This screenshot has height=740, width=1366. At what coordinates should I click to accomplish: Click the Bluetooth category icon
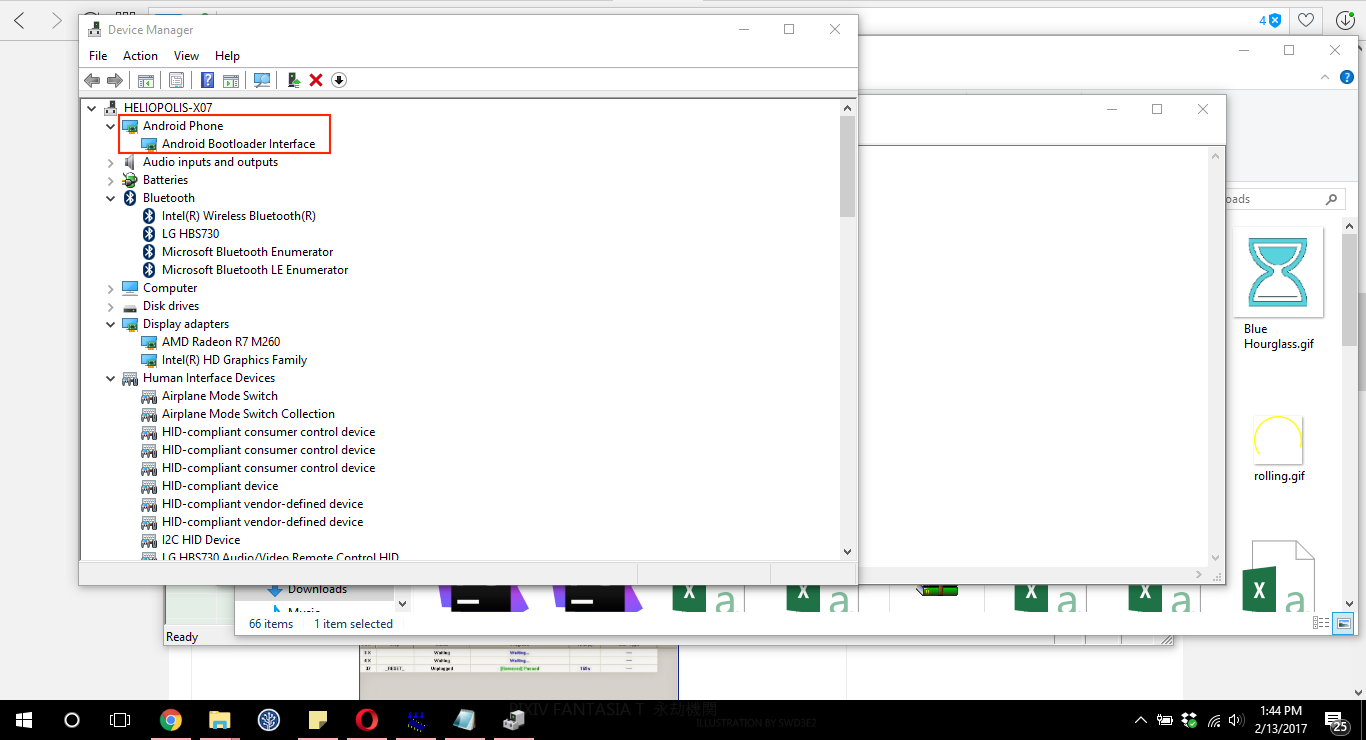(x=130, y=198)
